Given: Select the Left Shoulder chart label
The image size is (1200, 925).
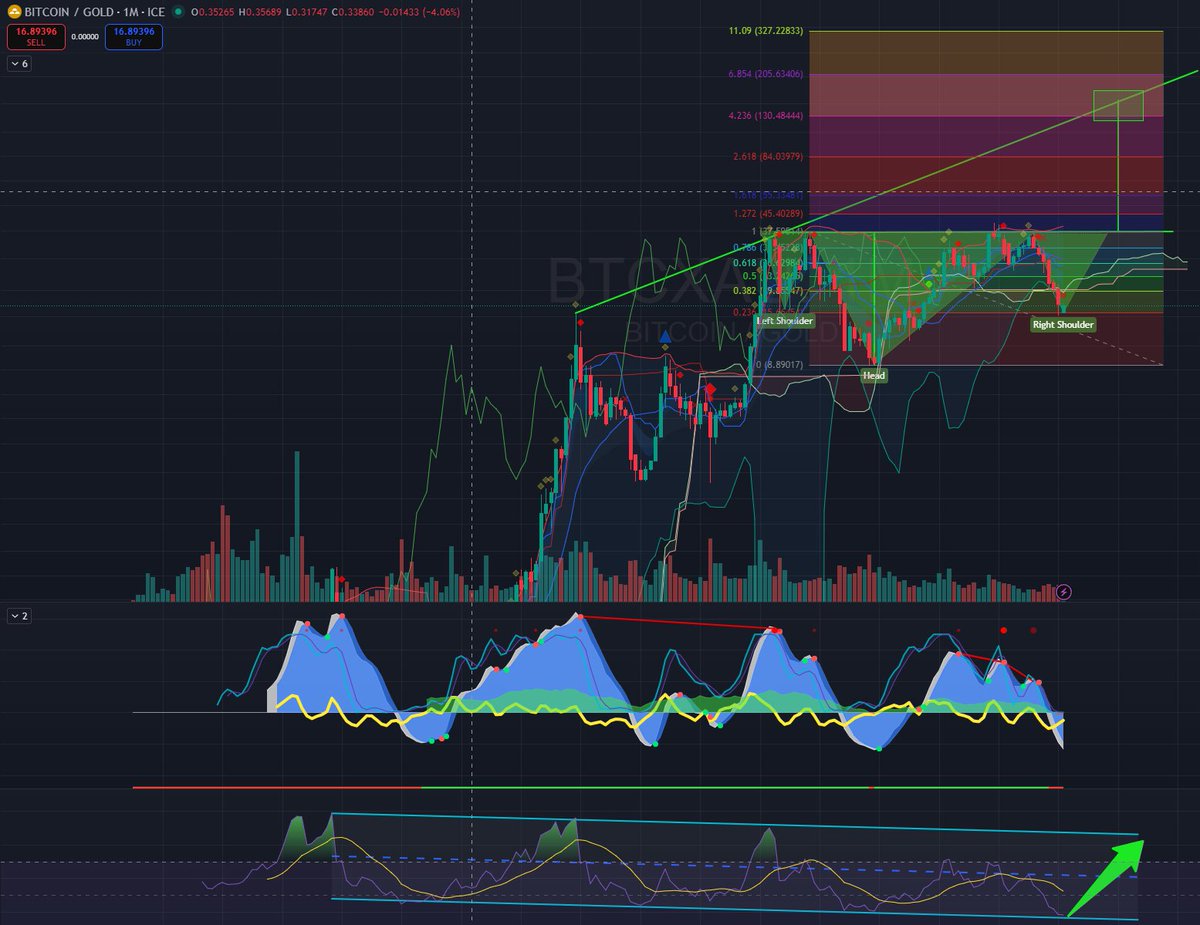Looking at the screenshot, I should 783,321.
